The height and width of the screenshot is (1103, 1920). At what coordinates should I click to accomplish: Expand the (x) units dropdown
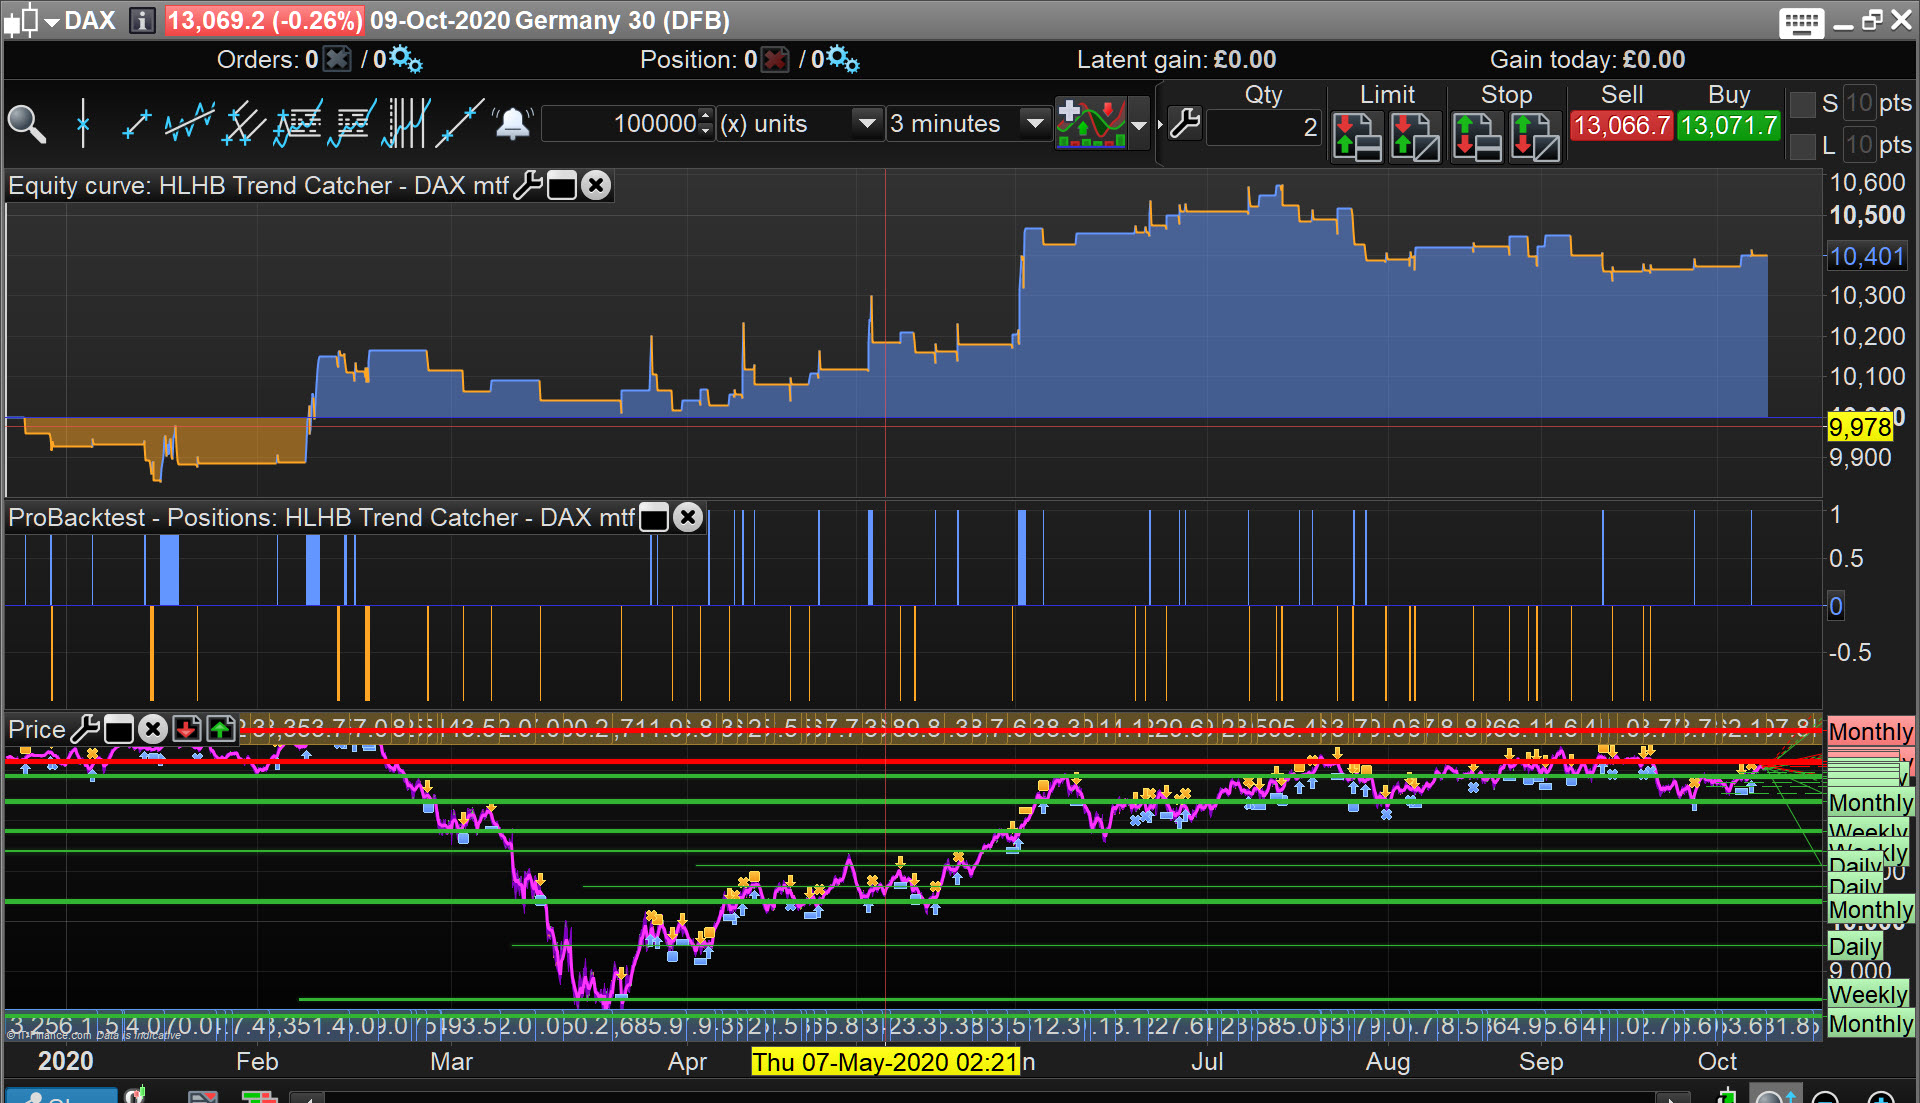pos(866,124)
